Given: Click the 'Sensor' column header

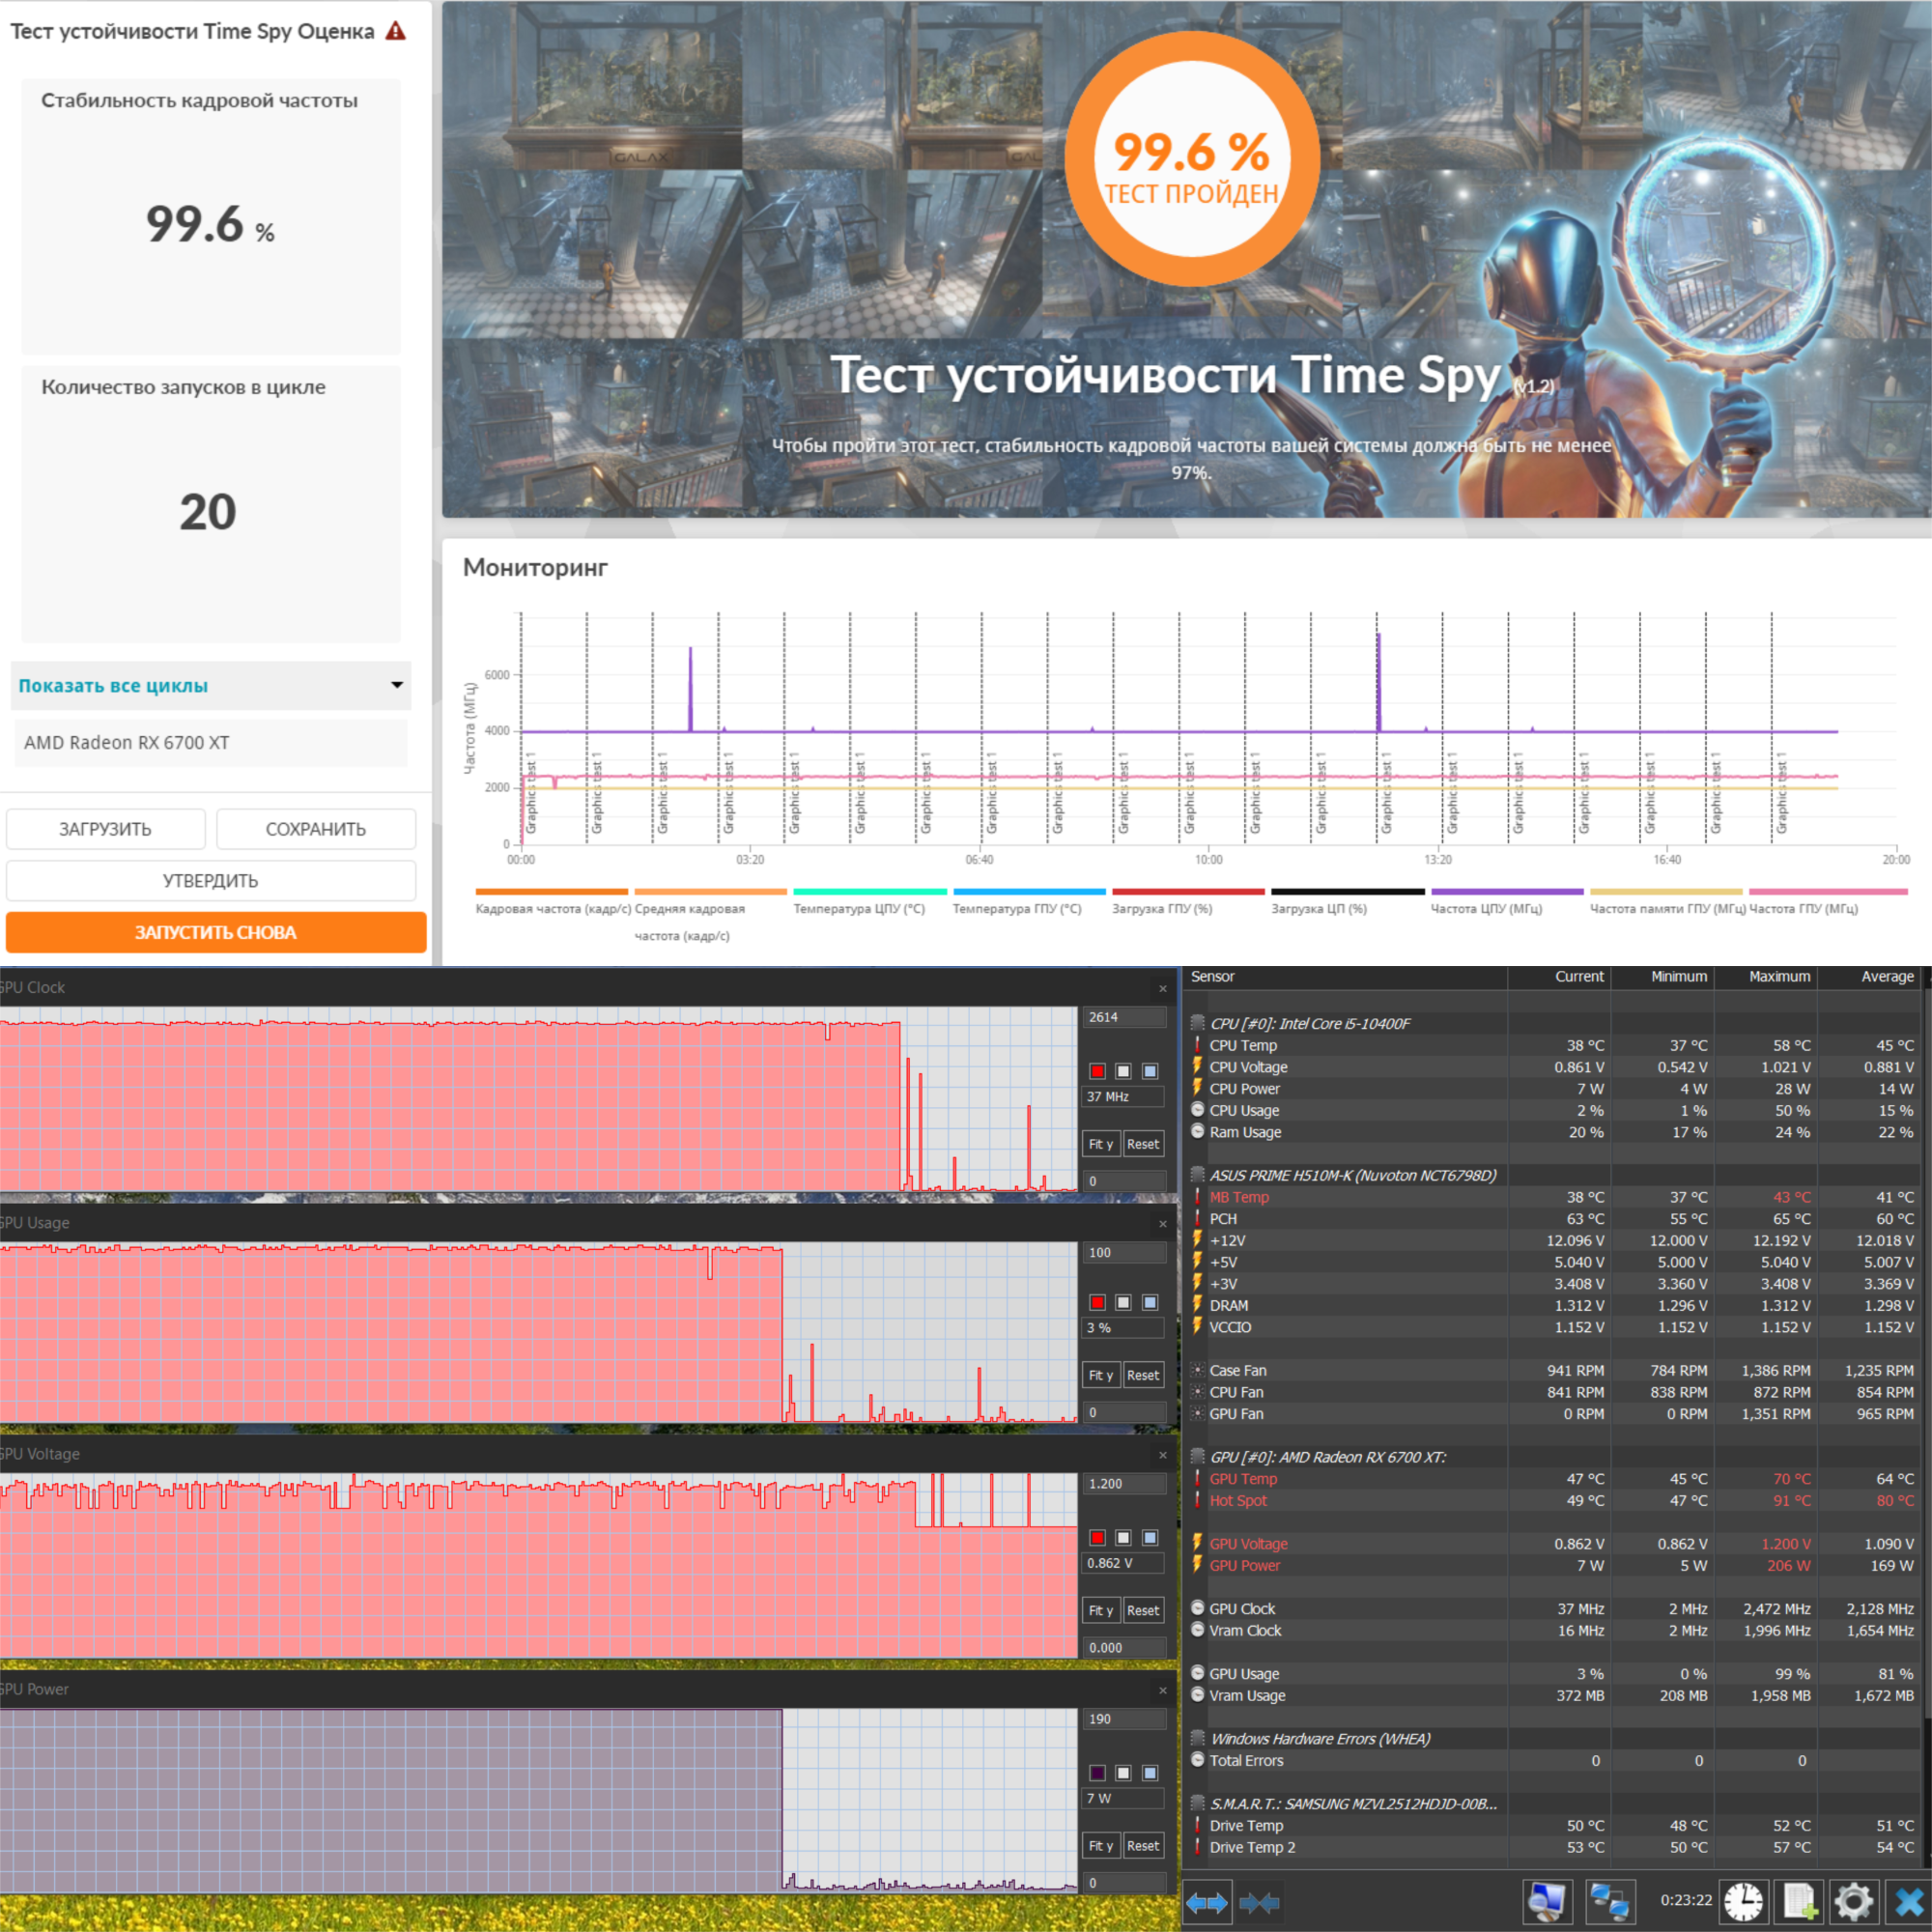Looking at the screenshot, I should tap(1212, 976).
